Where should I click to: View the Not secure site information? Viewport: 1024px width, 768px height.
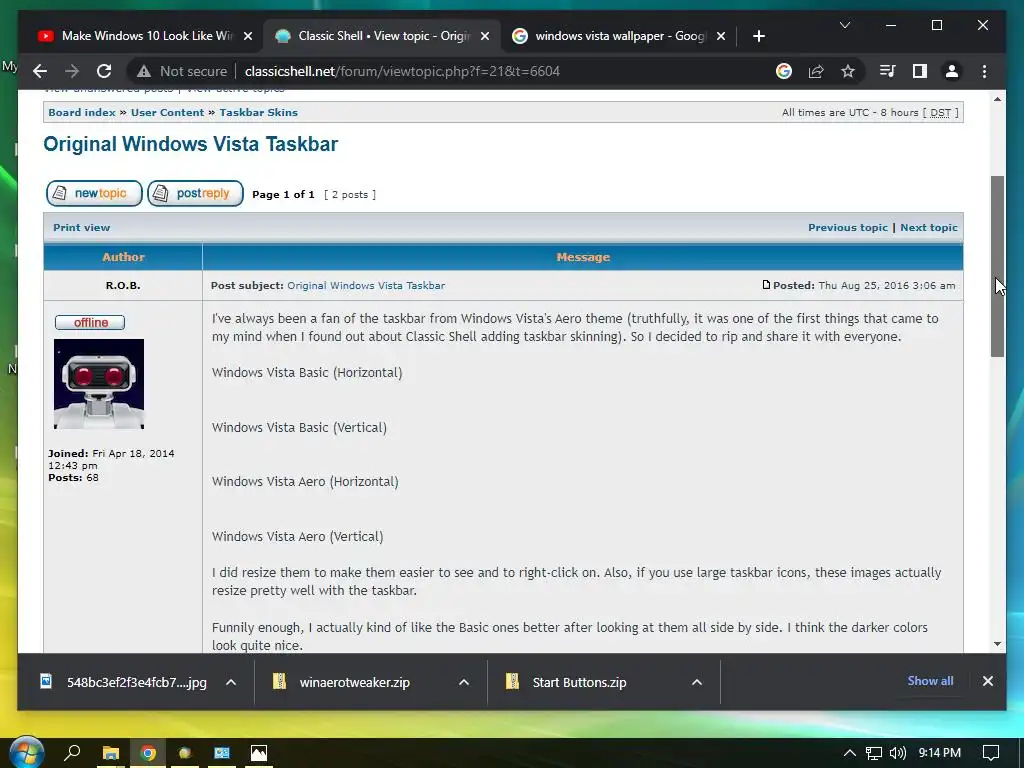(x=182, y=71)
